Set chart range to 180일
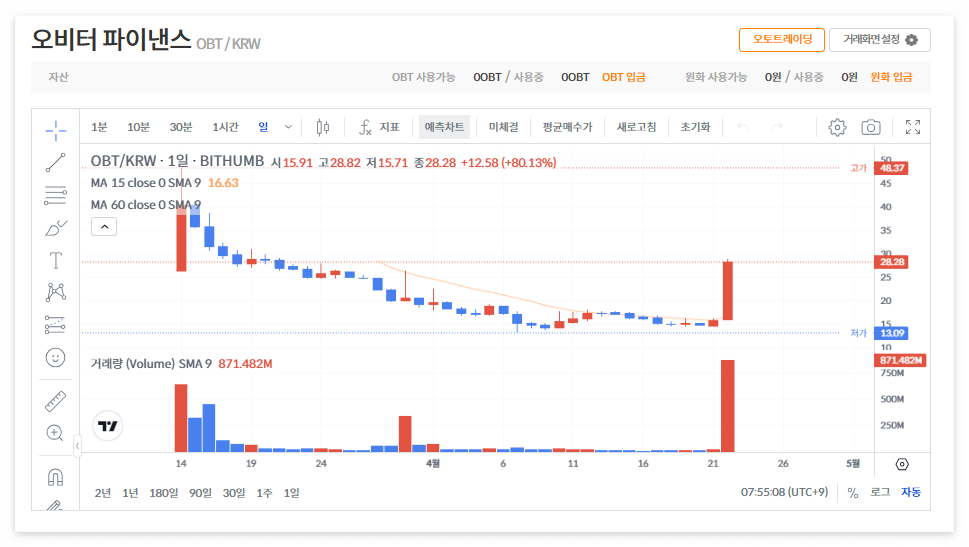Image resolution: width=969 pixels, height=547 pixels. (163, 493)
